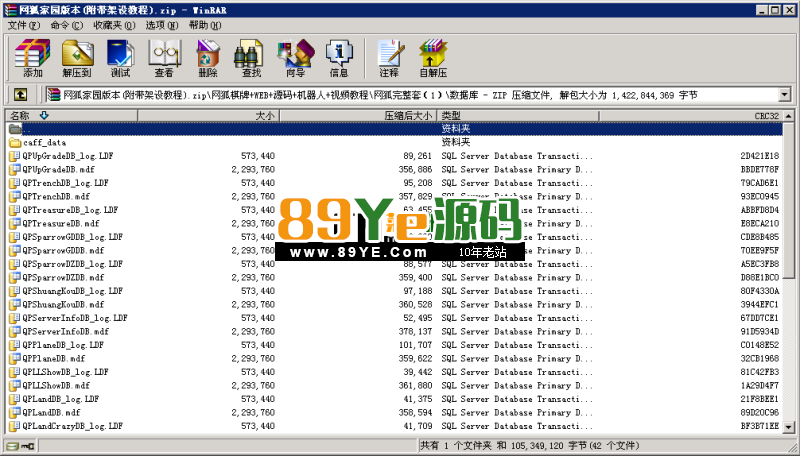Image resolution: width=800 pixels, height=456 pixels.
Task: Select the QPSparrowGDDB.mdf file
Action: click(63, 250)
